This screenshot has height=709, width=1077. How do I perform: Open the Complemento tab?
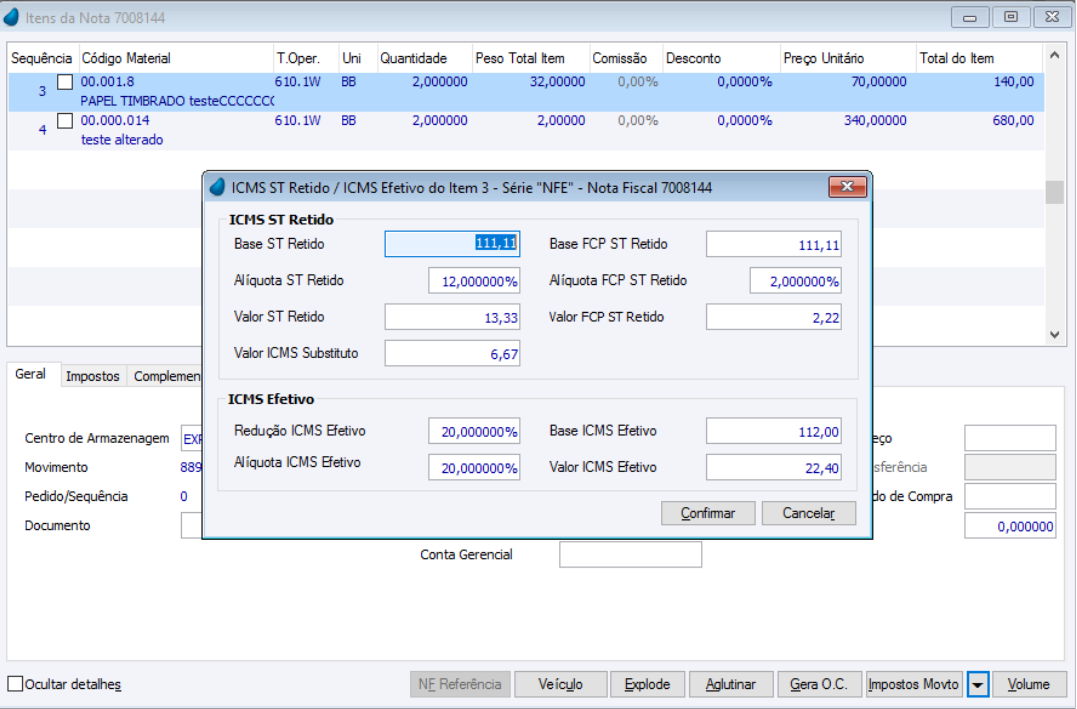166,376
